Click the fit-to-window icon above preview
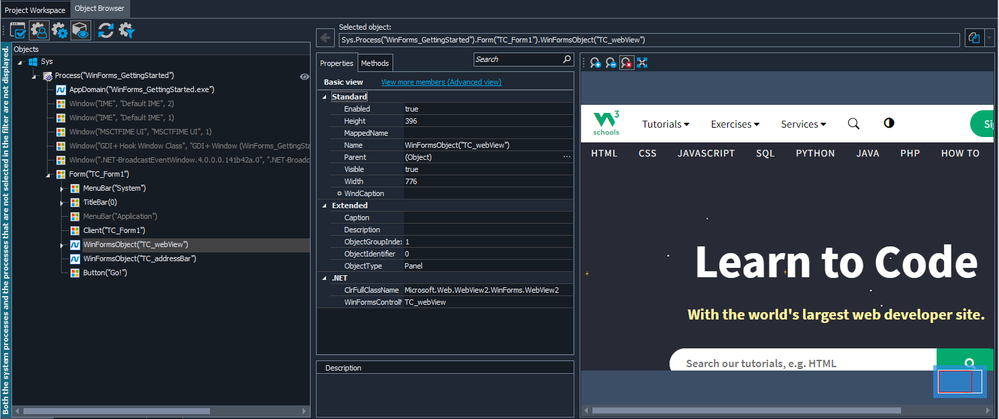Viewport: 999px width, 419px height. click(x=641, y=63)
